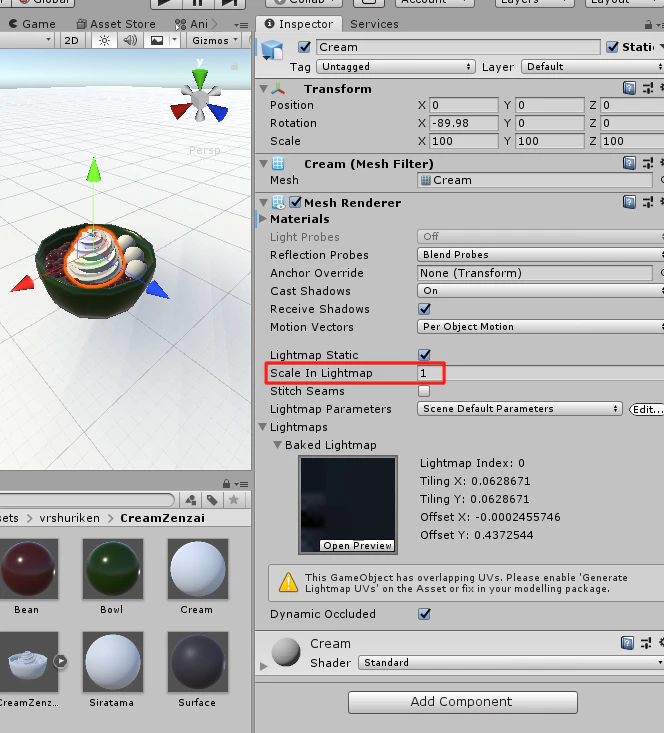The height and width of the screenshot is (733, 664).
Task: Open the Cast Shadows dropdown
Action: tap(541, 291)
